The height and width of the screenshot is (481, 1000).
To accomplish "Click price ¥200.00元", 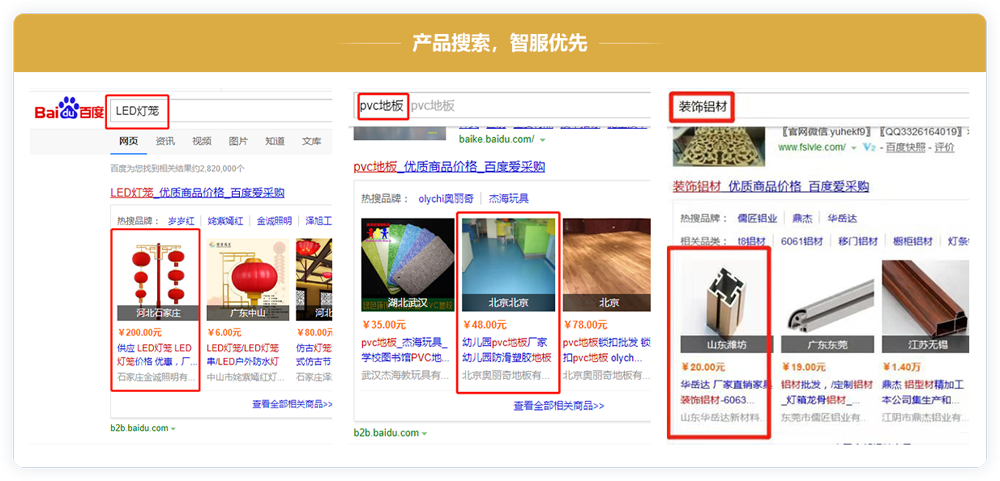I will 140,332.
